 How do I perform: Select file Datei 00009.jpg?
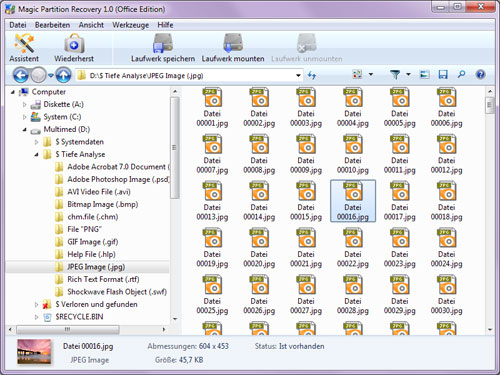pos(306,155)
